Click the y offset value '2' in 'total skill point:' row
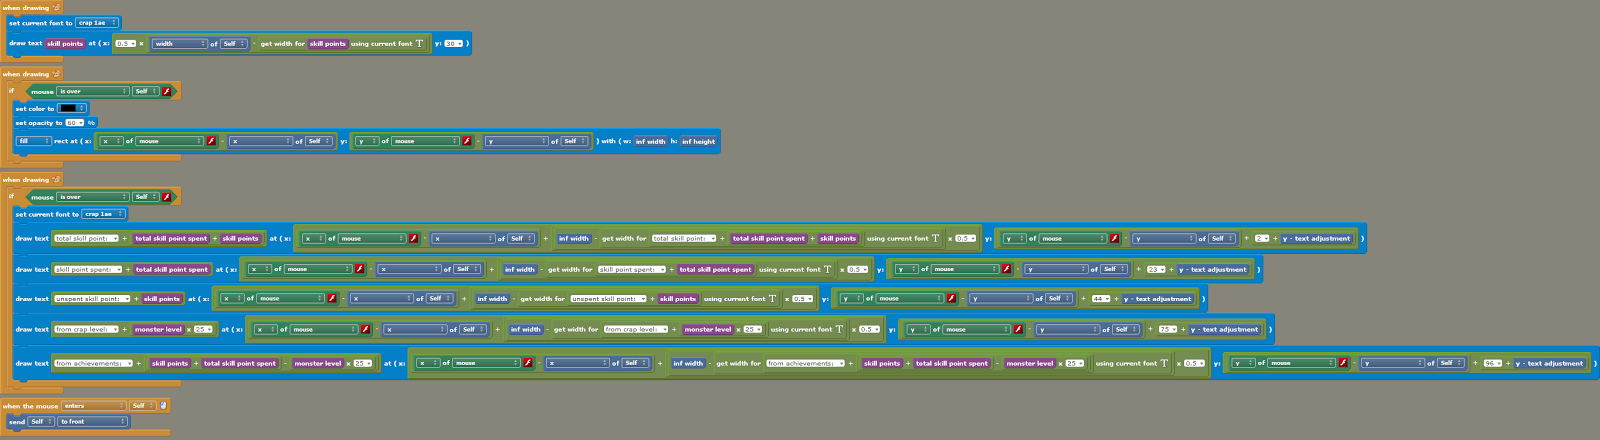The image size is (1600, 440). pyautogui.click(x=1262, y=239)
